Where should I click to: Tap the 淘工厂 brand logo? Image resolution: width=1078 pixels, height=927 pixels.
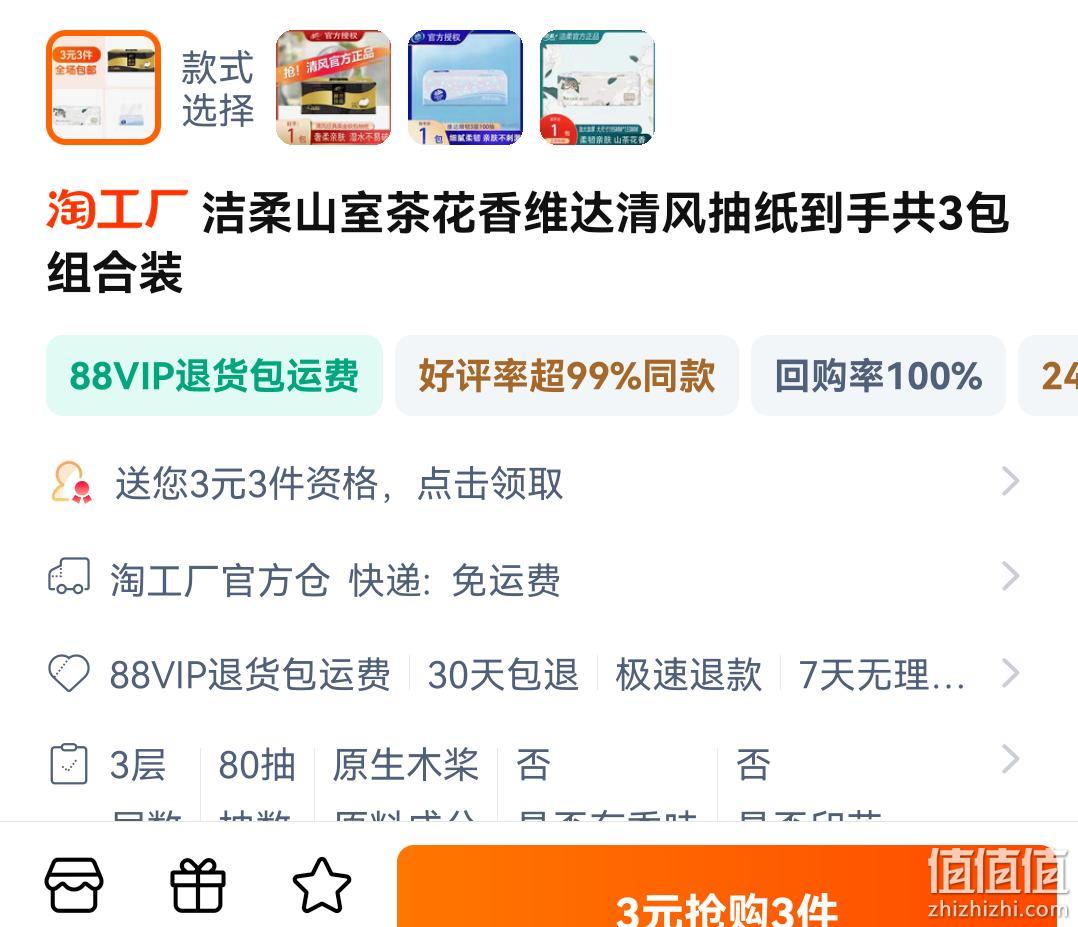click(x=117, y=209)
